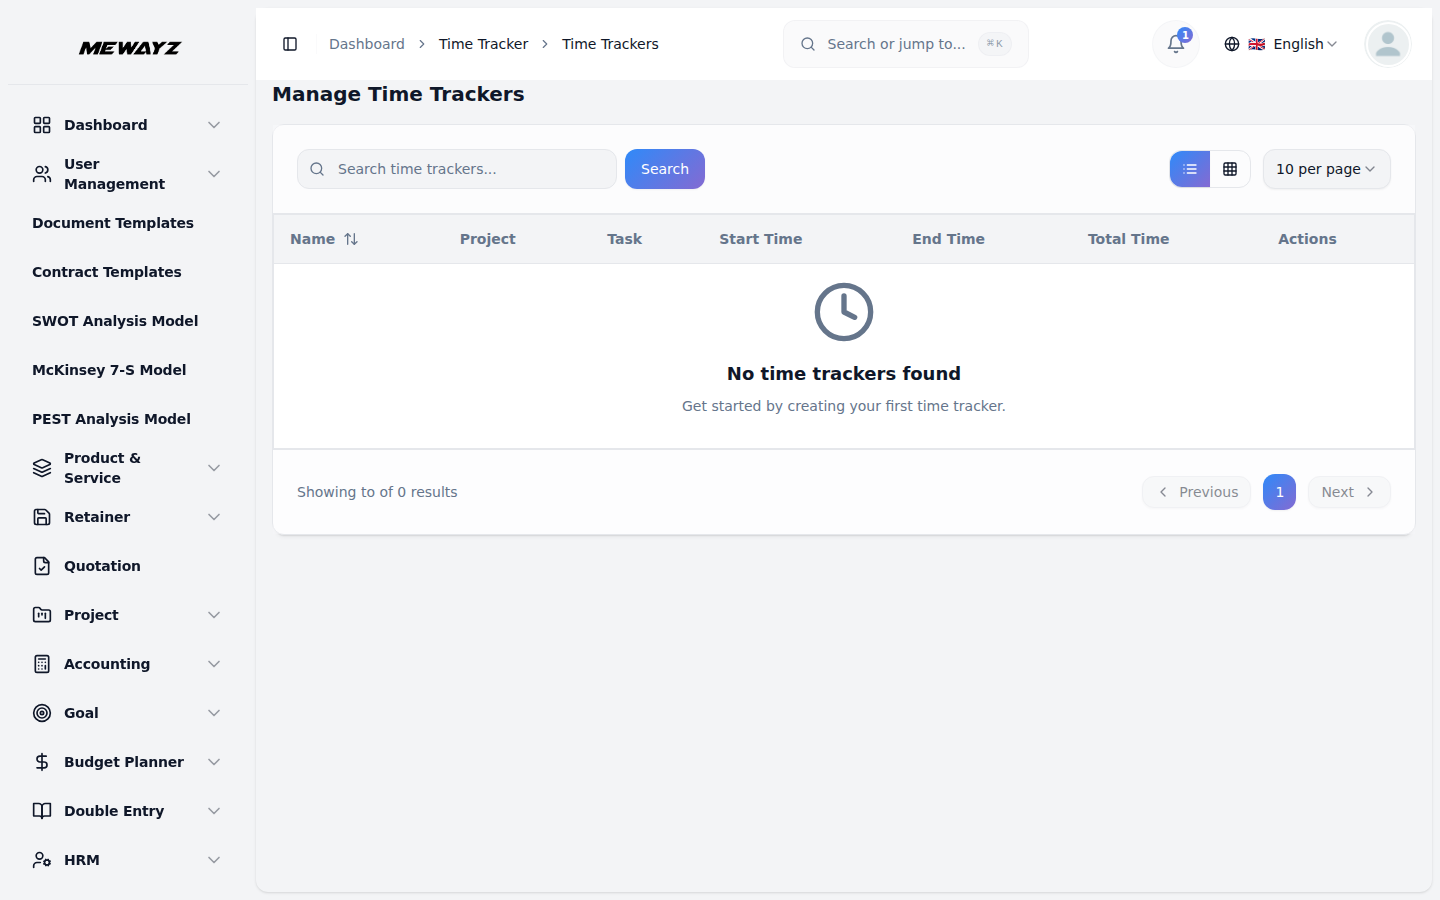The image size is (1440, 900).
Task: Click the search time trackers field
Action: click(456, 169)
